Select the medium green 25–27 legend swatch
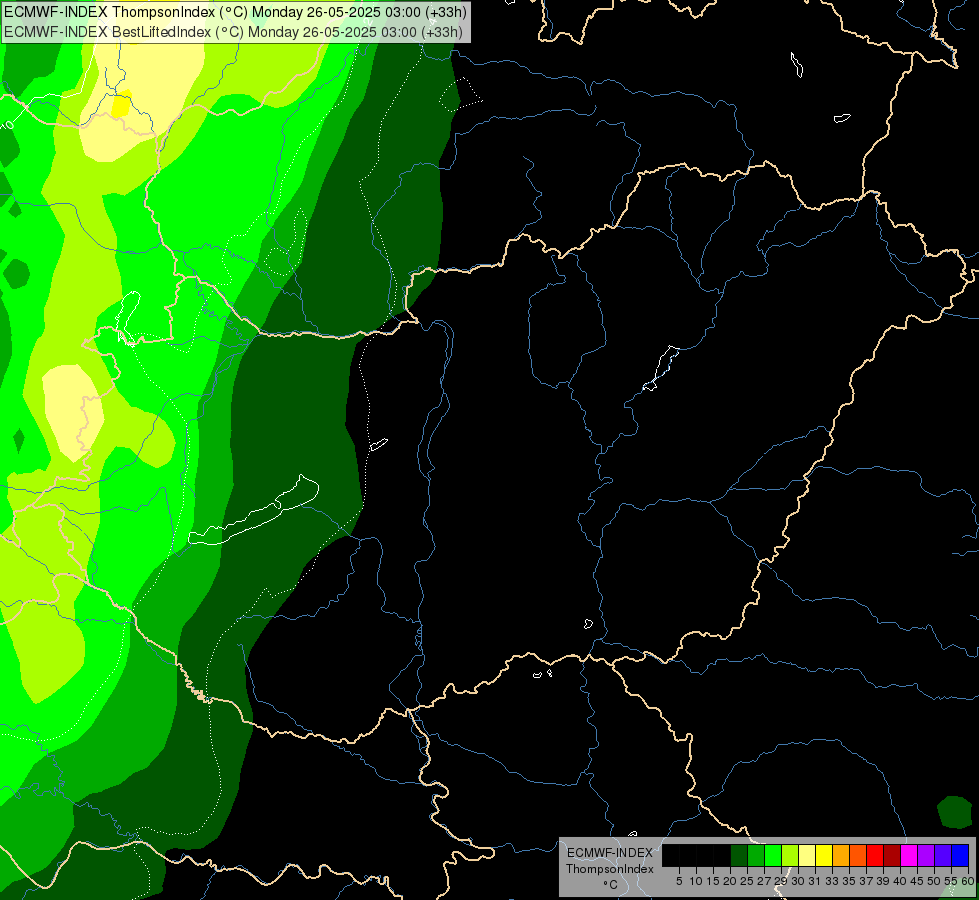The width and height of the screenshot is (979, 900). coord(756,856)
